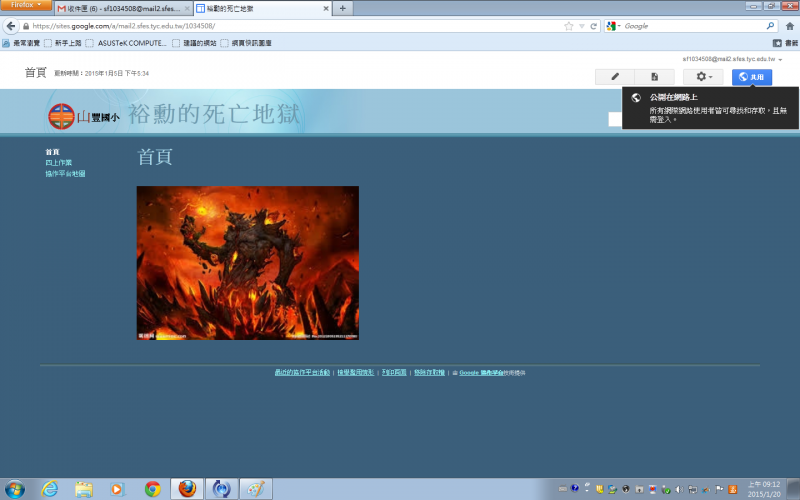Click the report abuse footer link
The width and height of the screenshot is (800, 500).
pos(356,372)
